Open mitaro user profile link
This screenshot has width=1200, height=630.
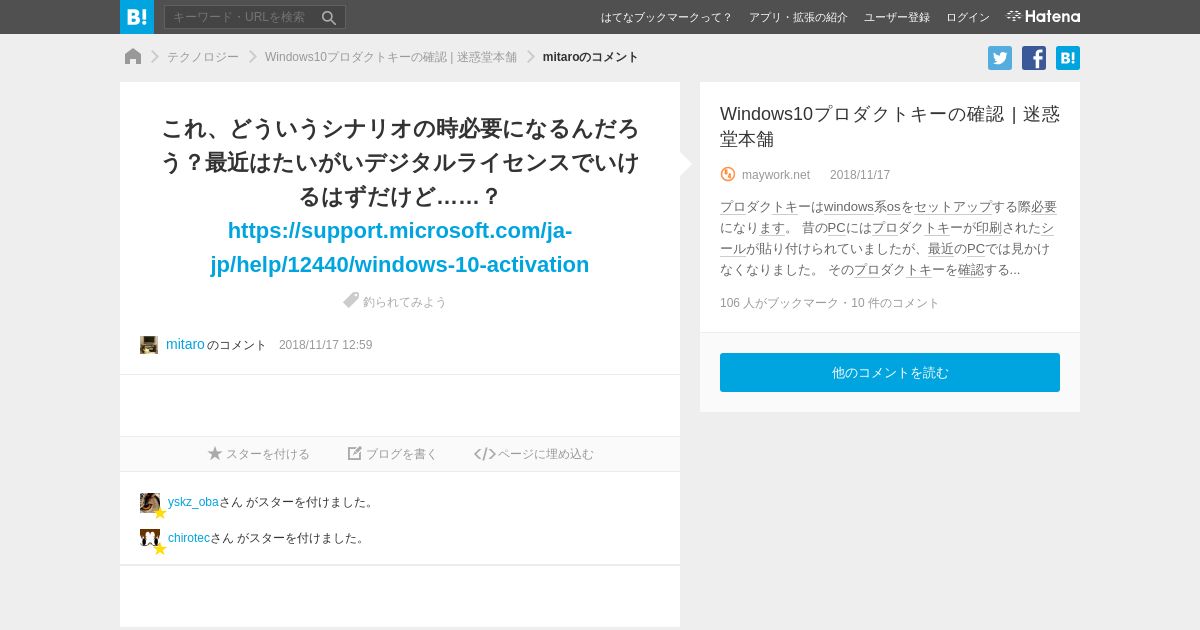pyautogui.click(x=185, y=344)
